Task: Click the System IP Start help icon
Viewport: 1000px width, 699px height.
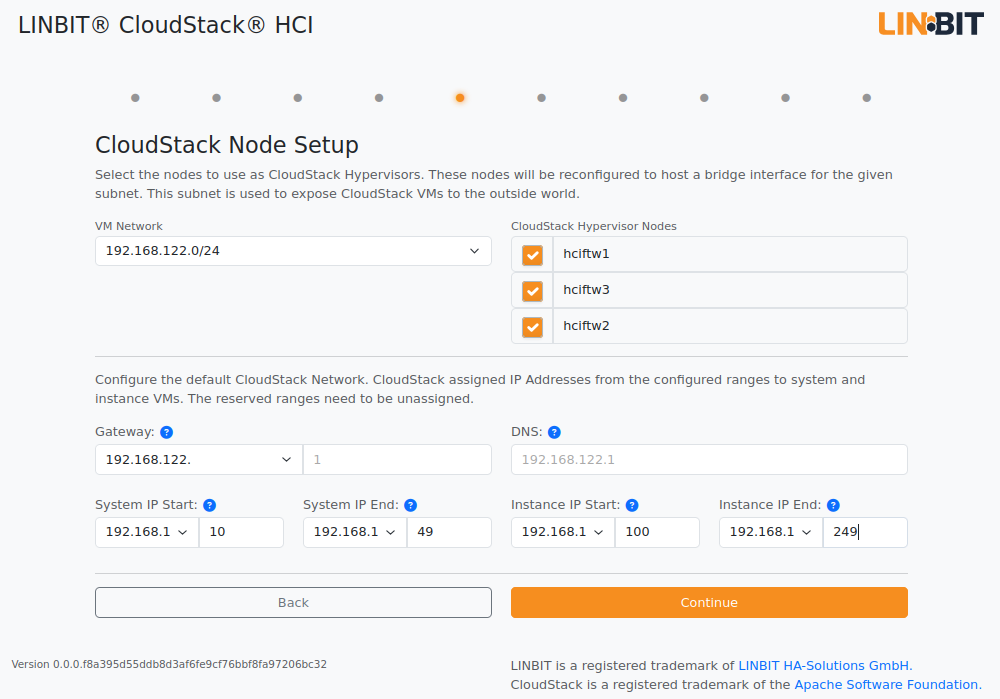Action: coord(209,505)
